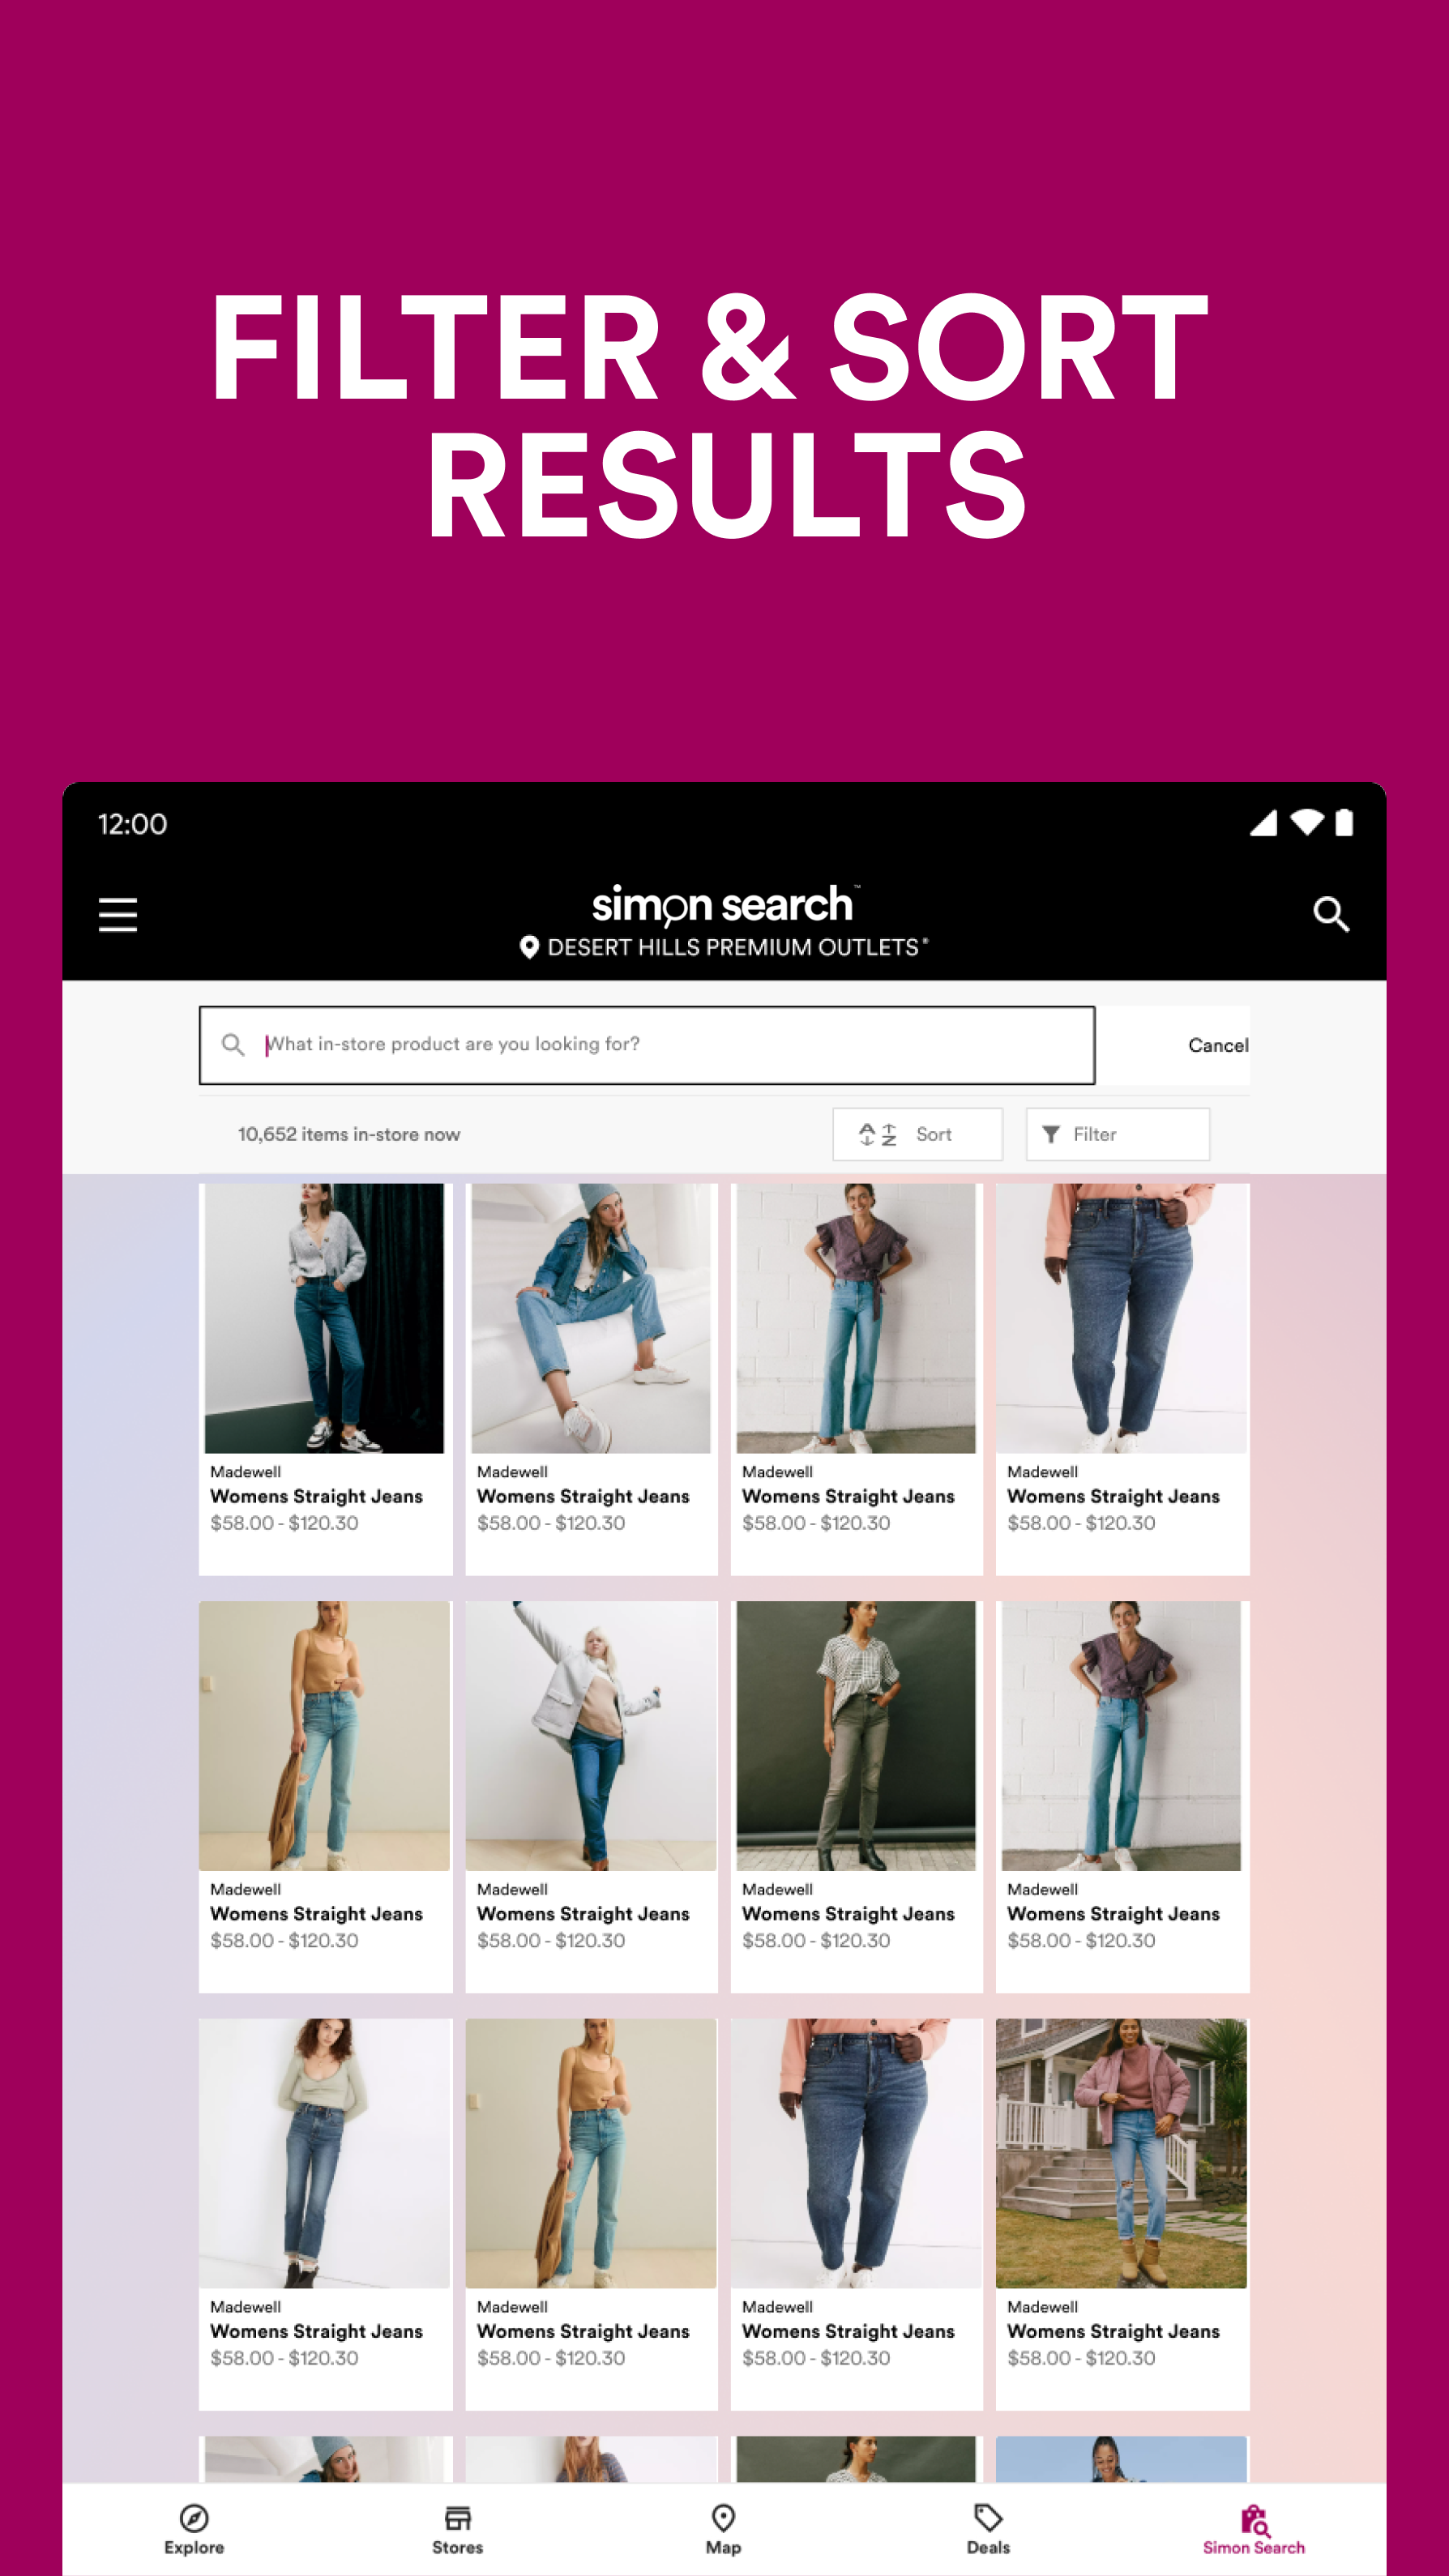
Task: Tap the search magnifier icon in header
Action: tap(1330, 914)
